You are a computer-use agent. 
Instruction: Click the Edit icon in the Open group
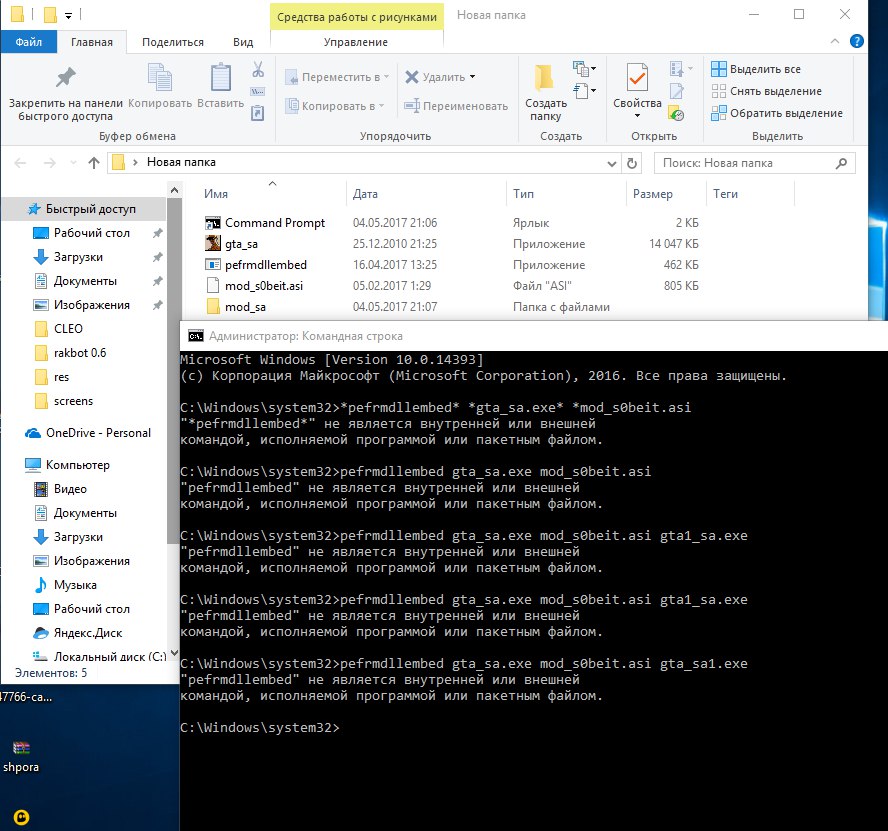[676, 91]
